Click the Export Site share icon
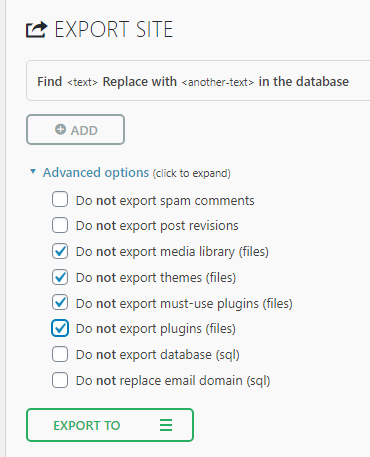Viewport: 370px width, 457px height. (x=37, y=30)
